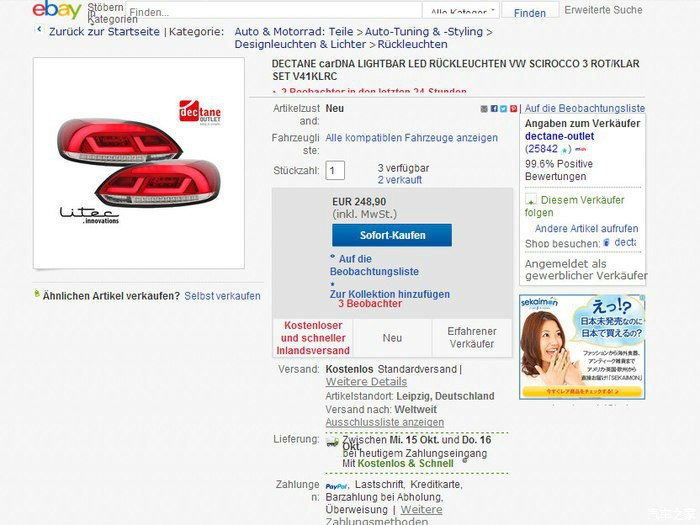Click Auto & Motorrad: Teile breadcrumb
This screenshot has height=525, width=700.
point(292,31)
